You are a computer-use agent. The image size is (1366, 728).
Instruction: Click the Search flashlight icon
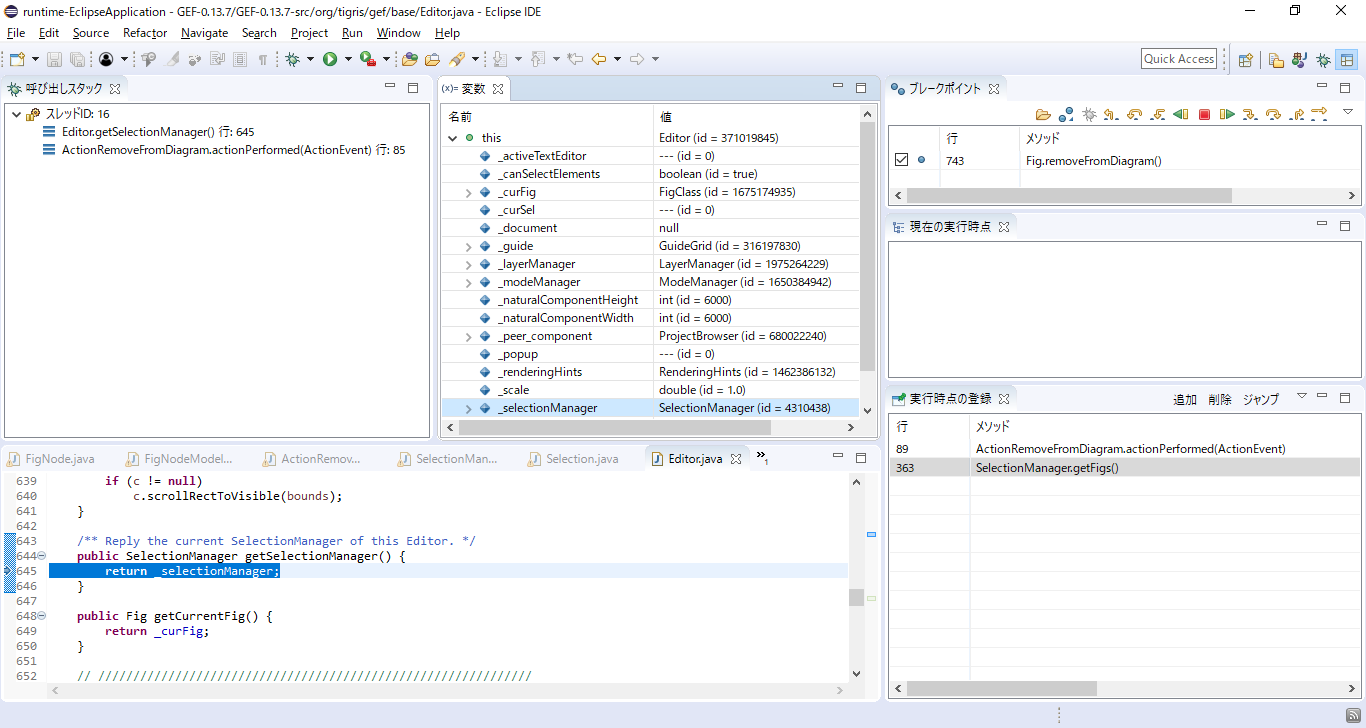pyautogui.click(x=456, y=59)
